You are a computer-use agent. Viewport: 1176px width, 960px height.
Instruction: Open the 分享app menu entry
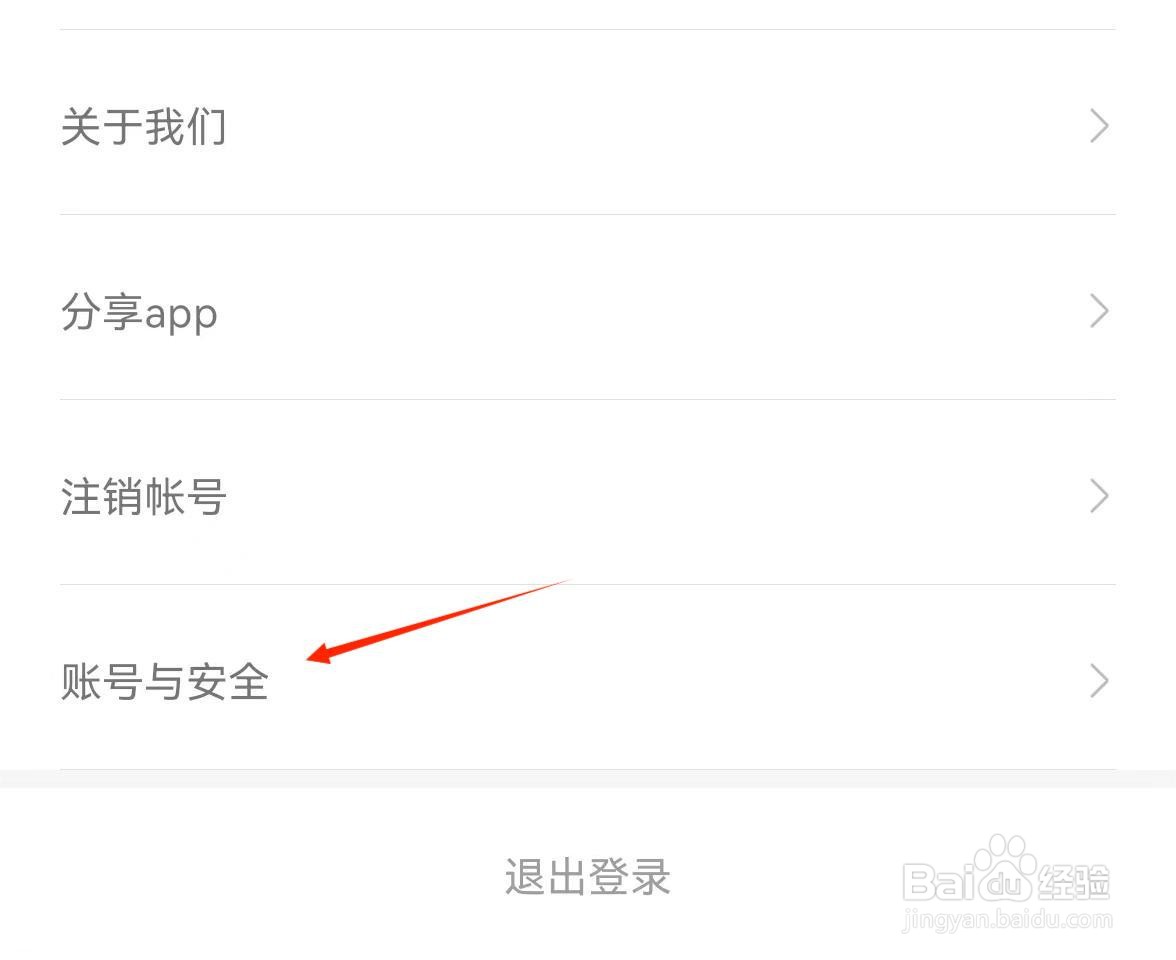coord(588,308)
